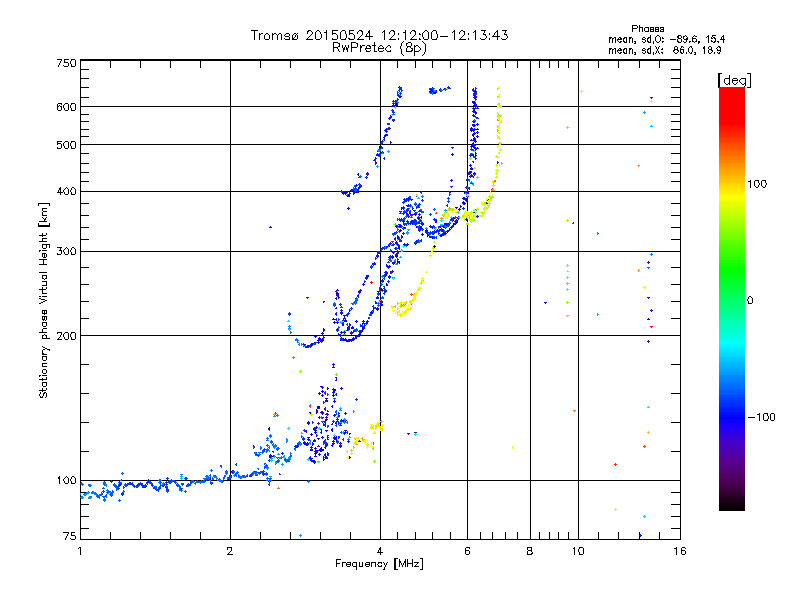Viewport: 800px width, 600px height.
Task: Click the y-axis tick label '500'
Action: [x=67, y=145]
